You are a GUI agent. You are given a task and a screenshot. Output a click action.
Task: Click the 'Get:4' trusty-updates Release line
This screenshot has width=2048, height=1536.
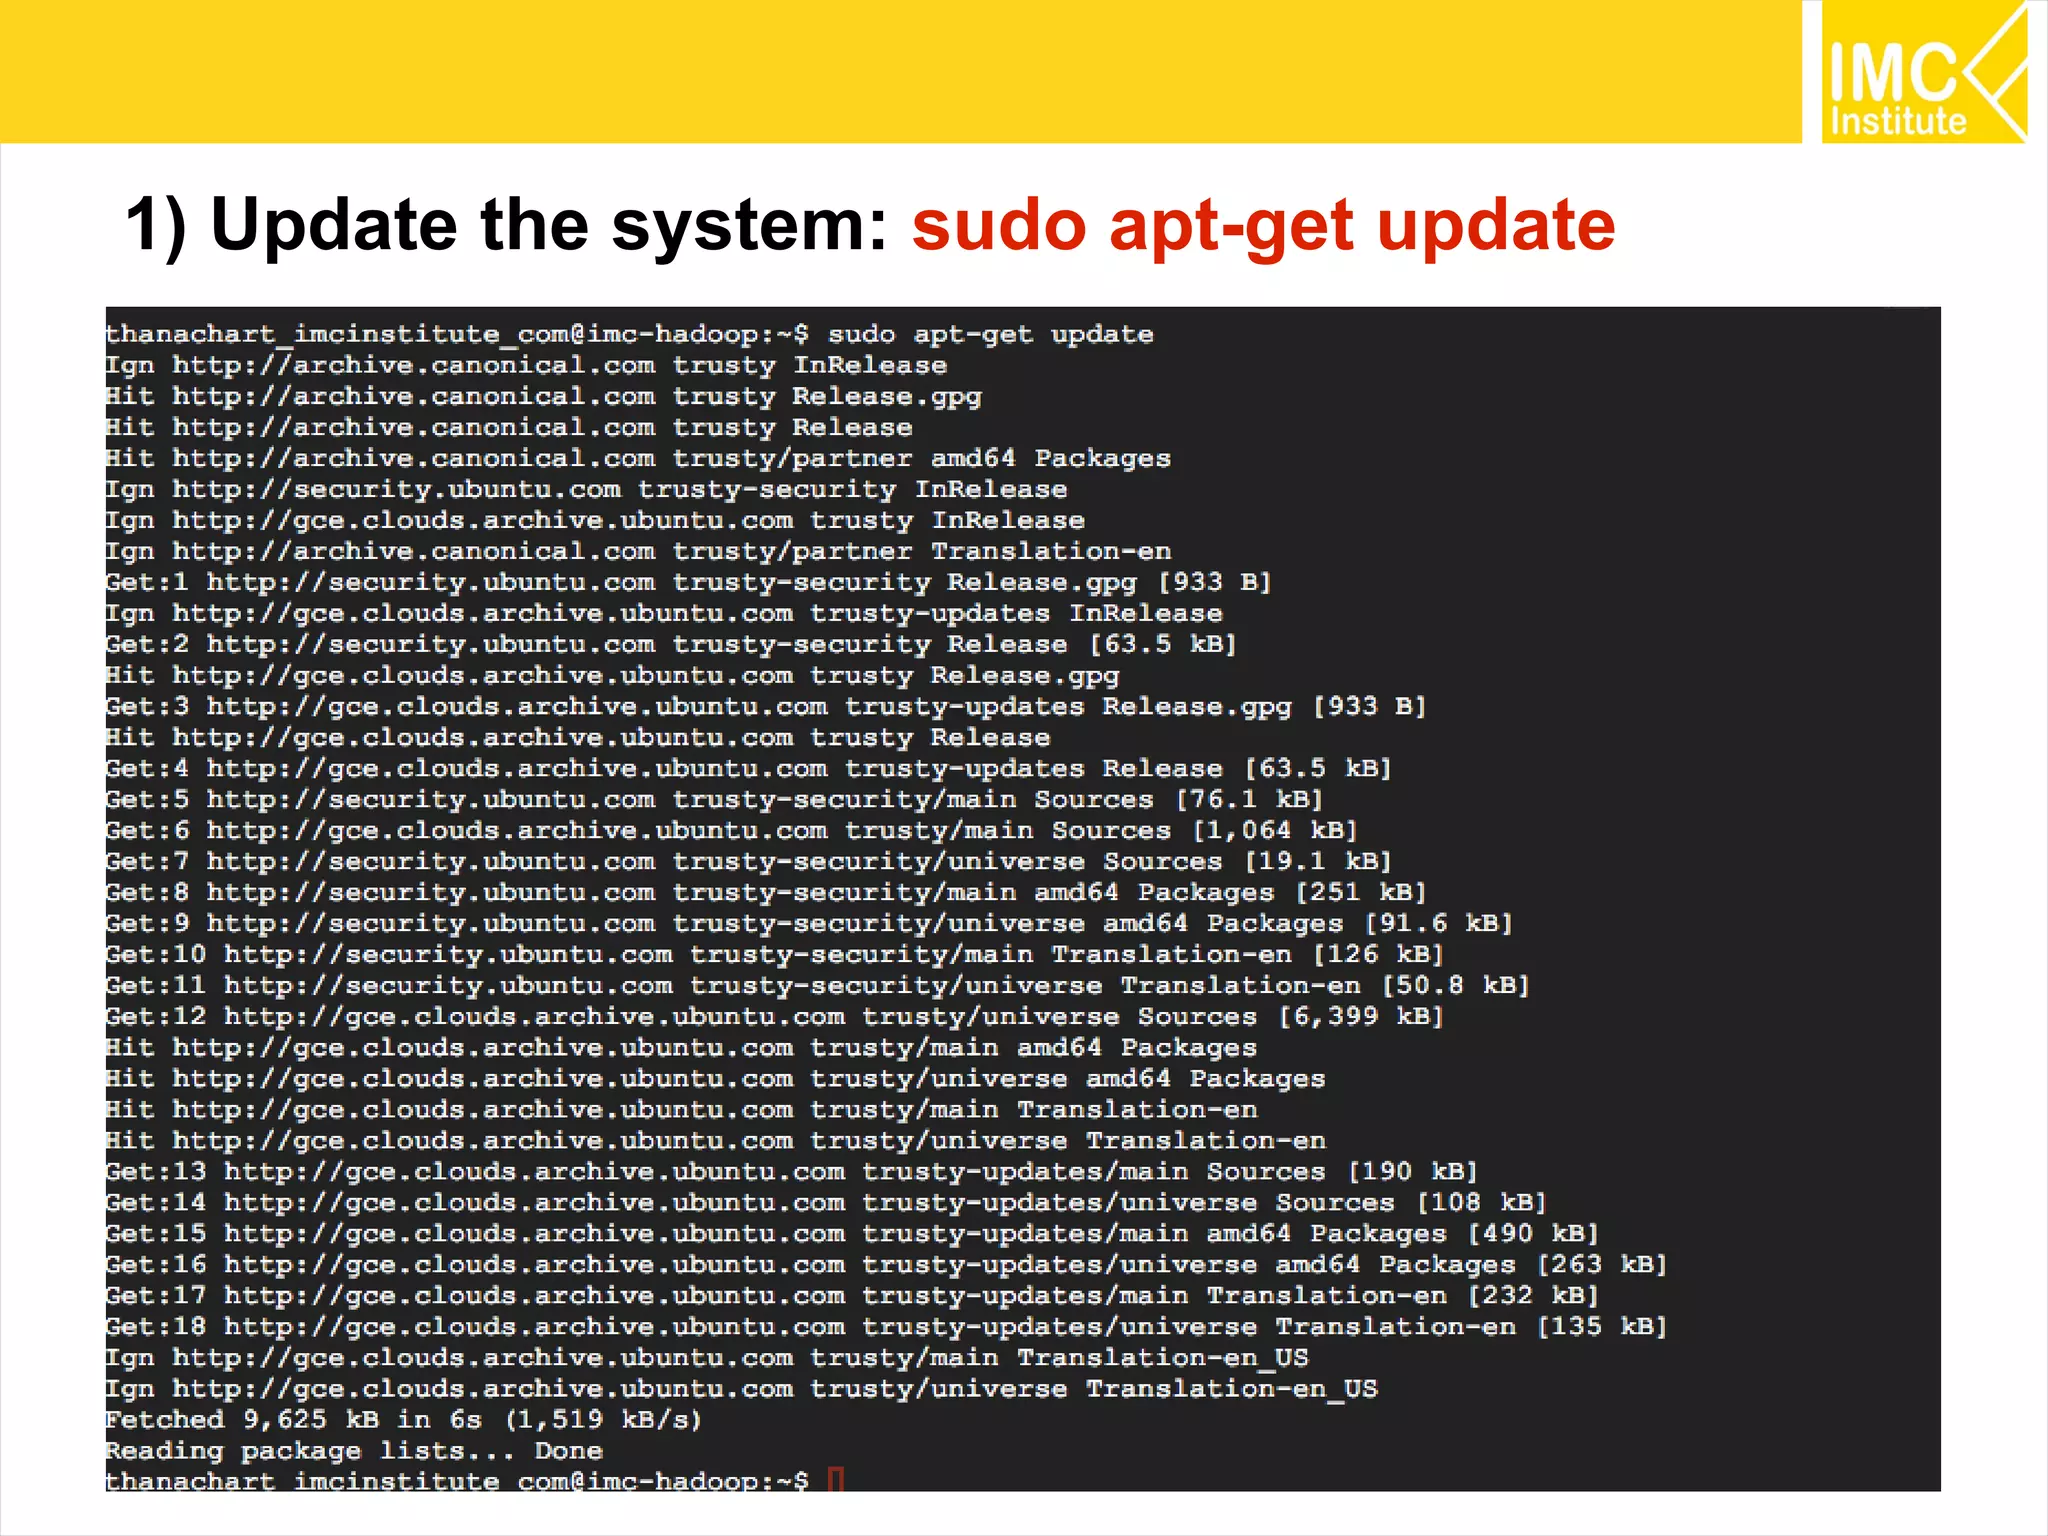coord(749,768)
